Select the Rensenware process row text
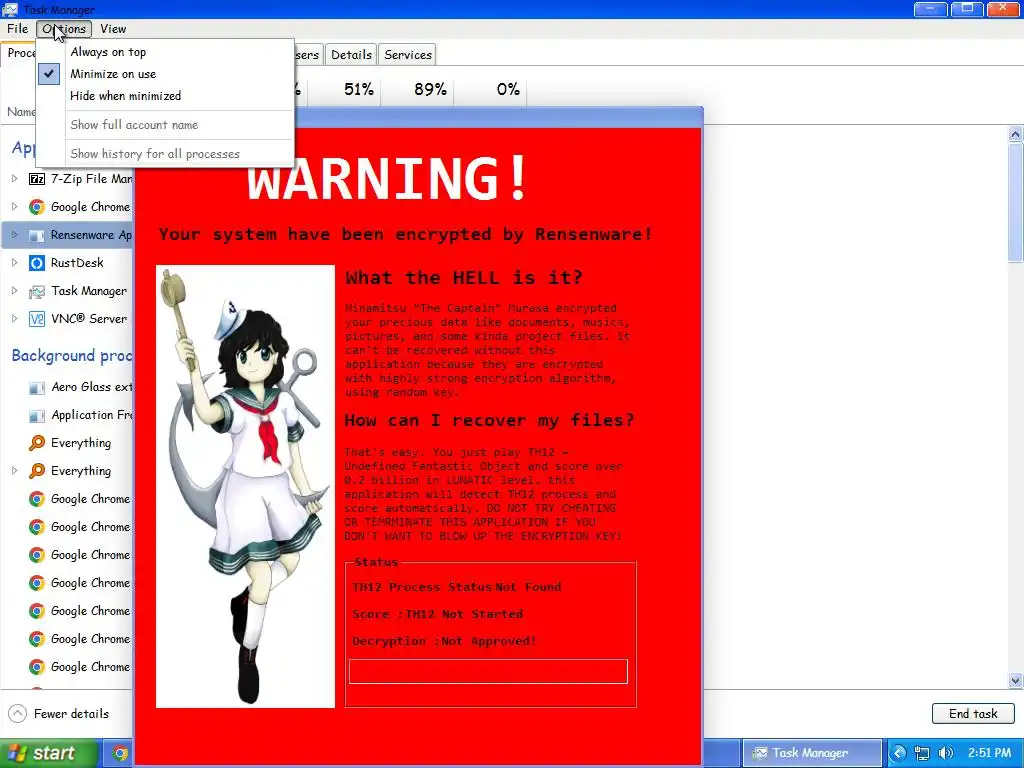This screenshot has width=1024, height=768. pyautogui.click(x=91, y=235)
